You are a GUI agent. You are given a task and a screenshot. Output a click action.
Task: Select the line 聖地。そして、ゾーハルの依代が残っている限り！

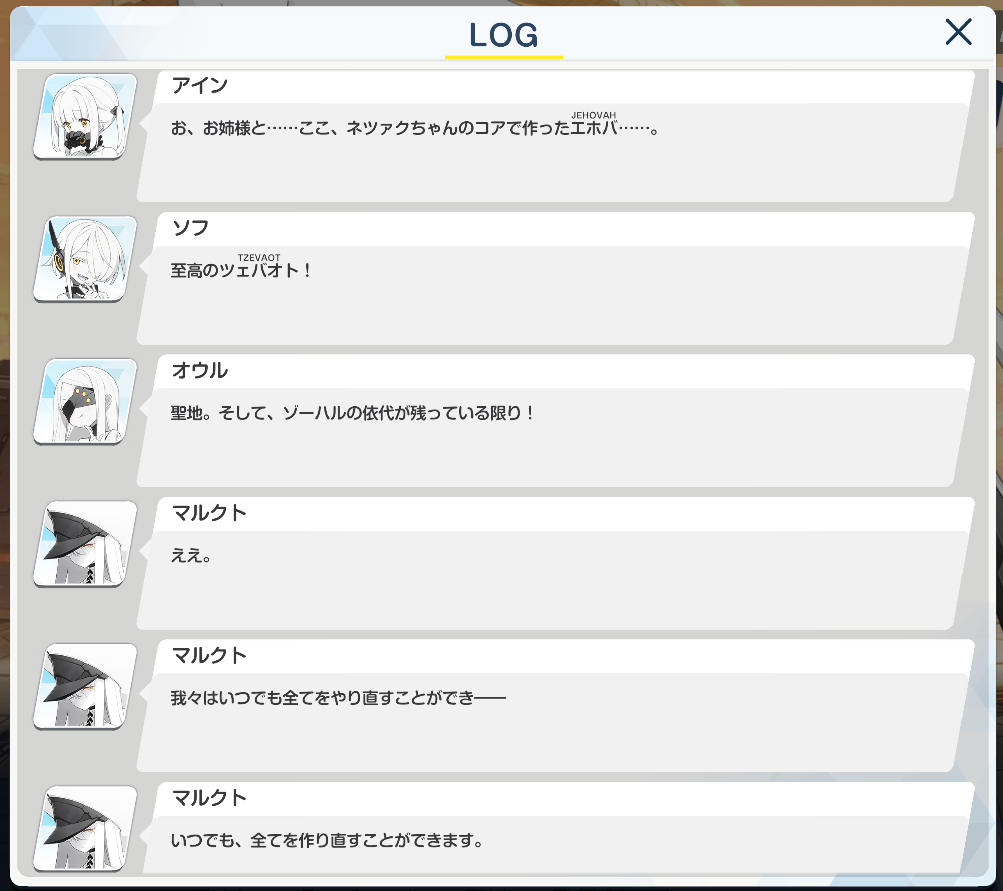[352, 413]
